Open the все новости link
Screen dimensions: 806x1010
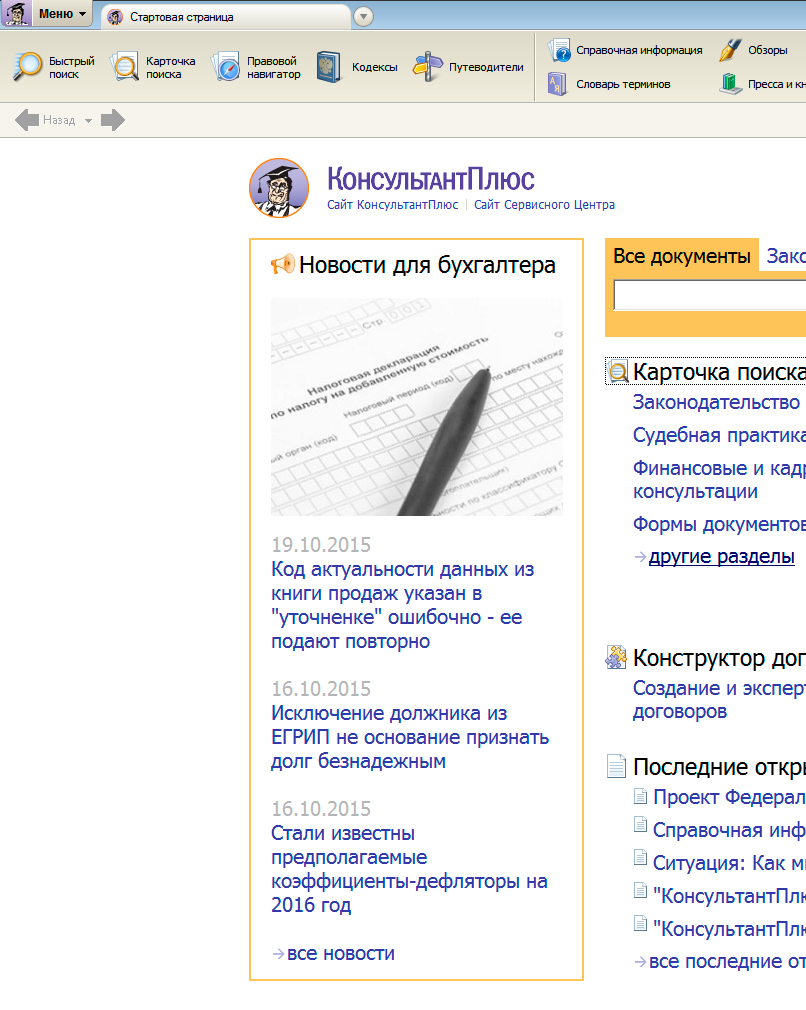click(341, 953)
